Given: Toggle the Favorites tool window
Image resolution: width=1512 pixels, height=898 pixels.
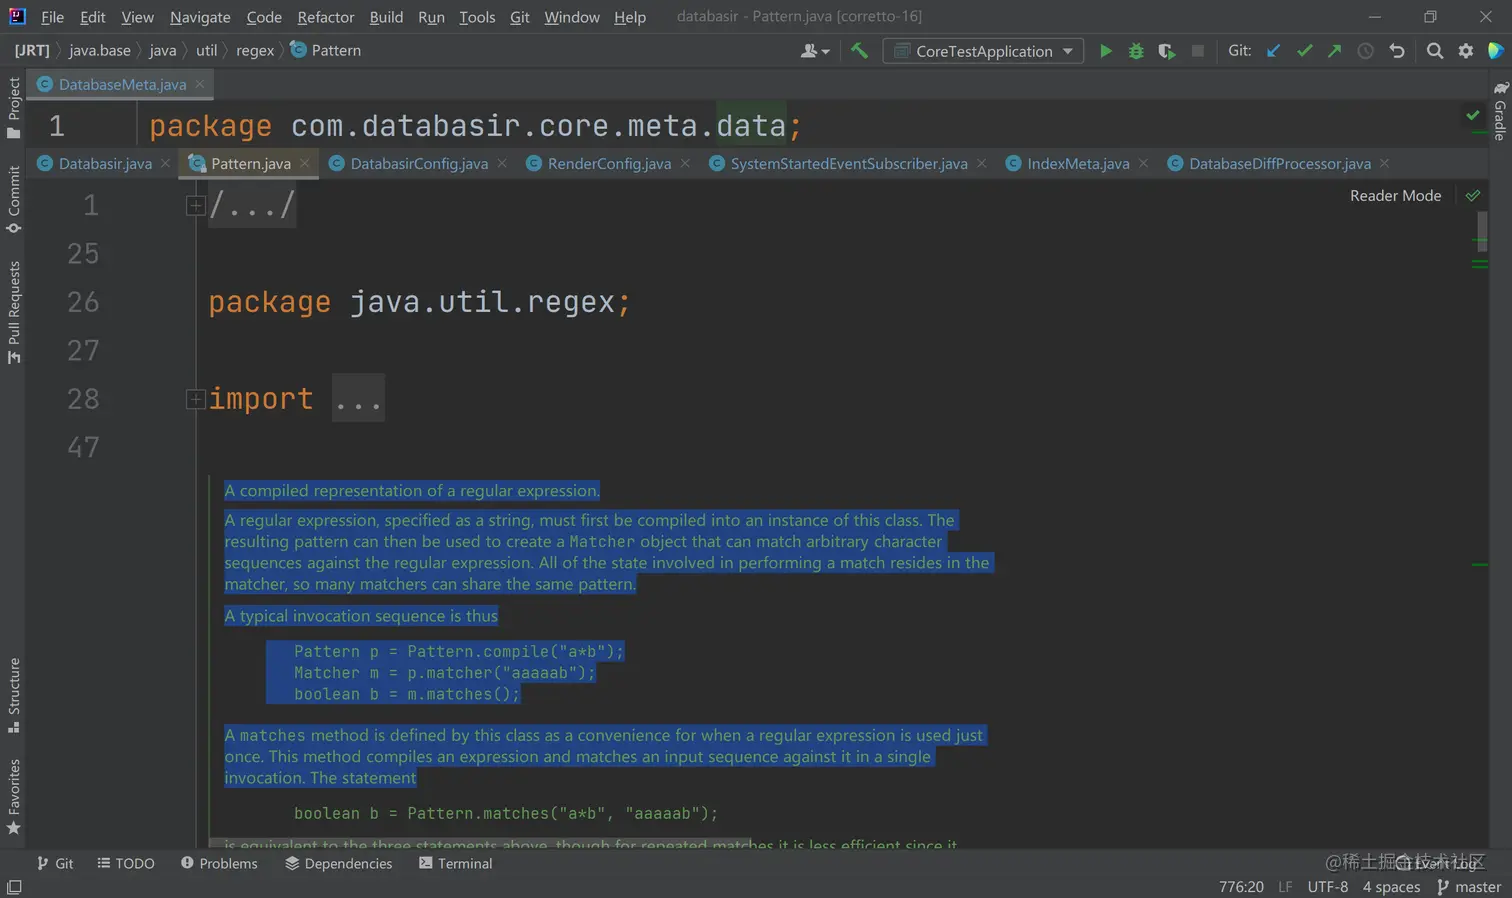Looking at the screenshot, I should pos(14,797).
